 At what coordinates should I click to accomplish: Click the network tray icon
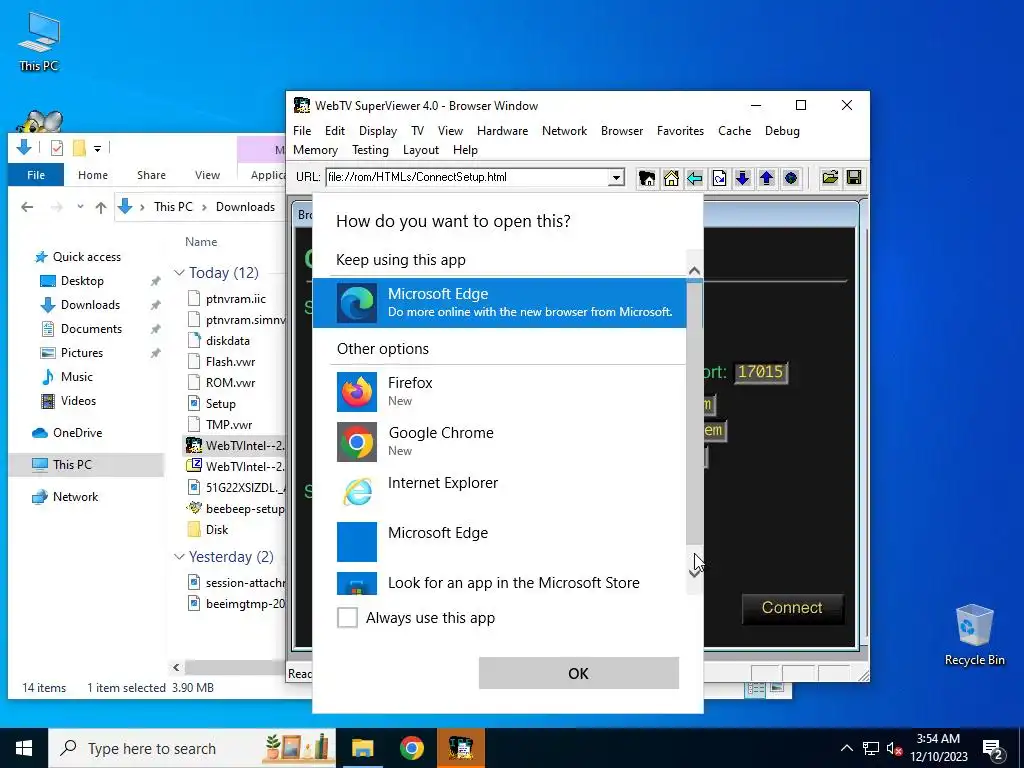tap(871, 749)
